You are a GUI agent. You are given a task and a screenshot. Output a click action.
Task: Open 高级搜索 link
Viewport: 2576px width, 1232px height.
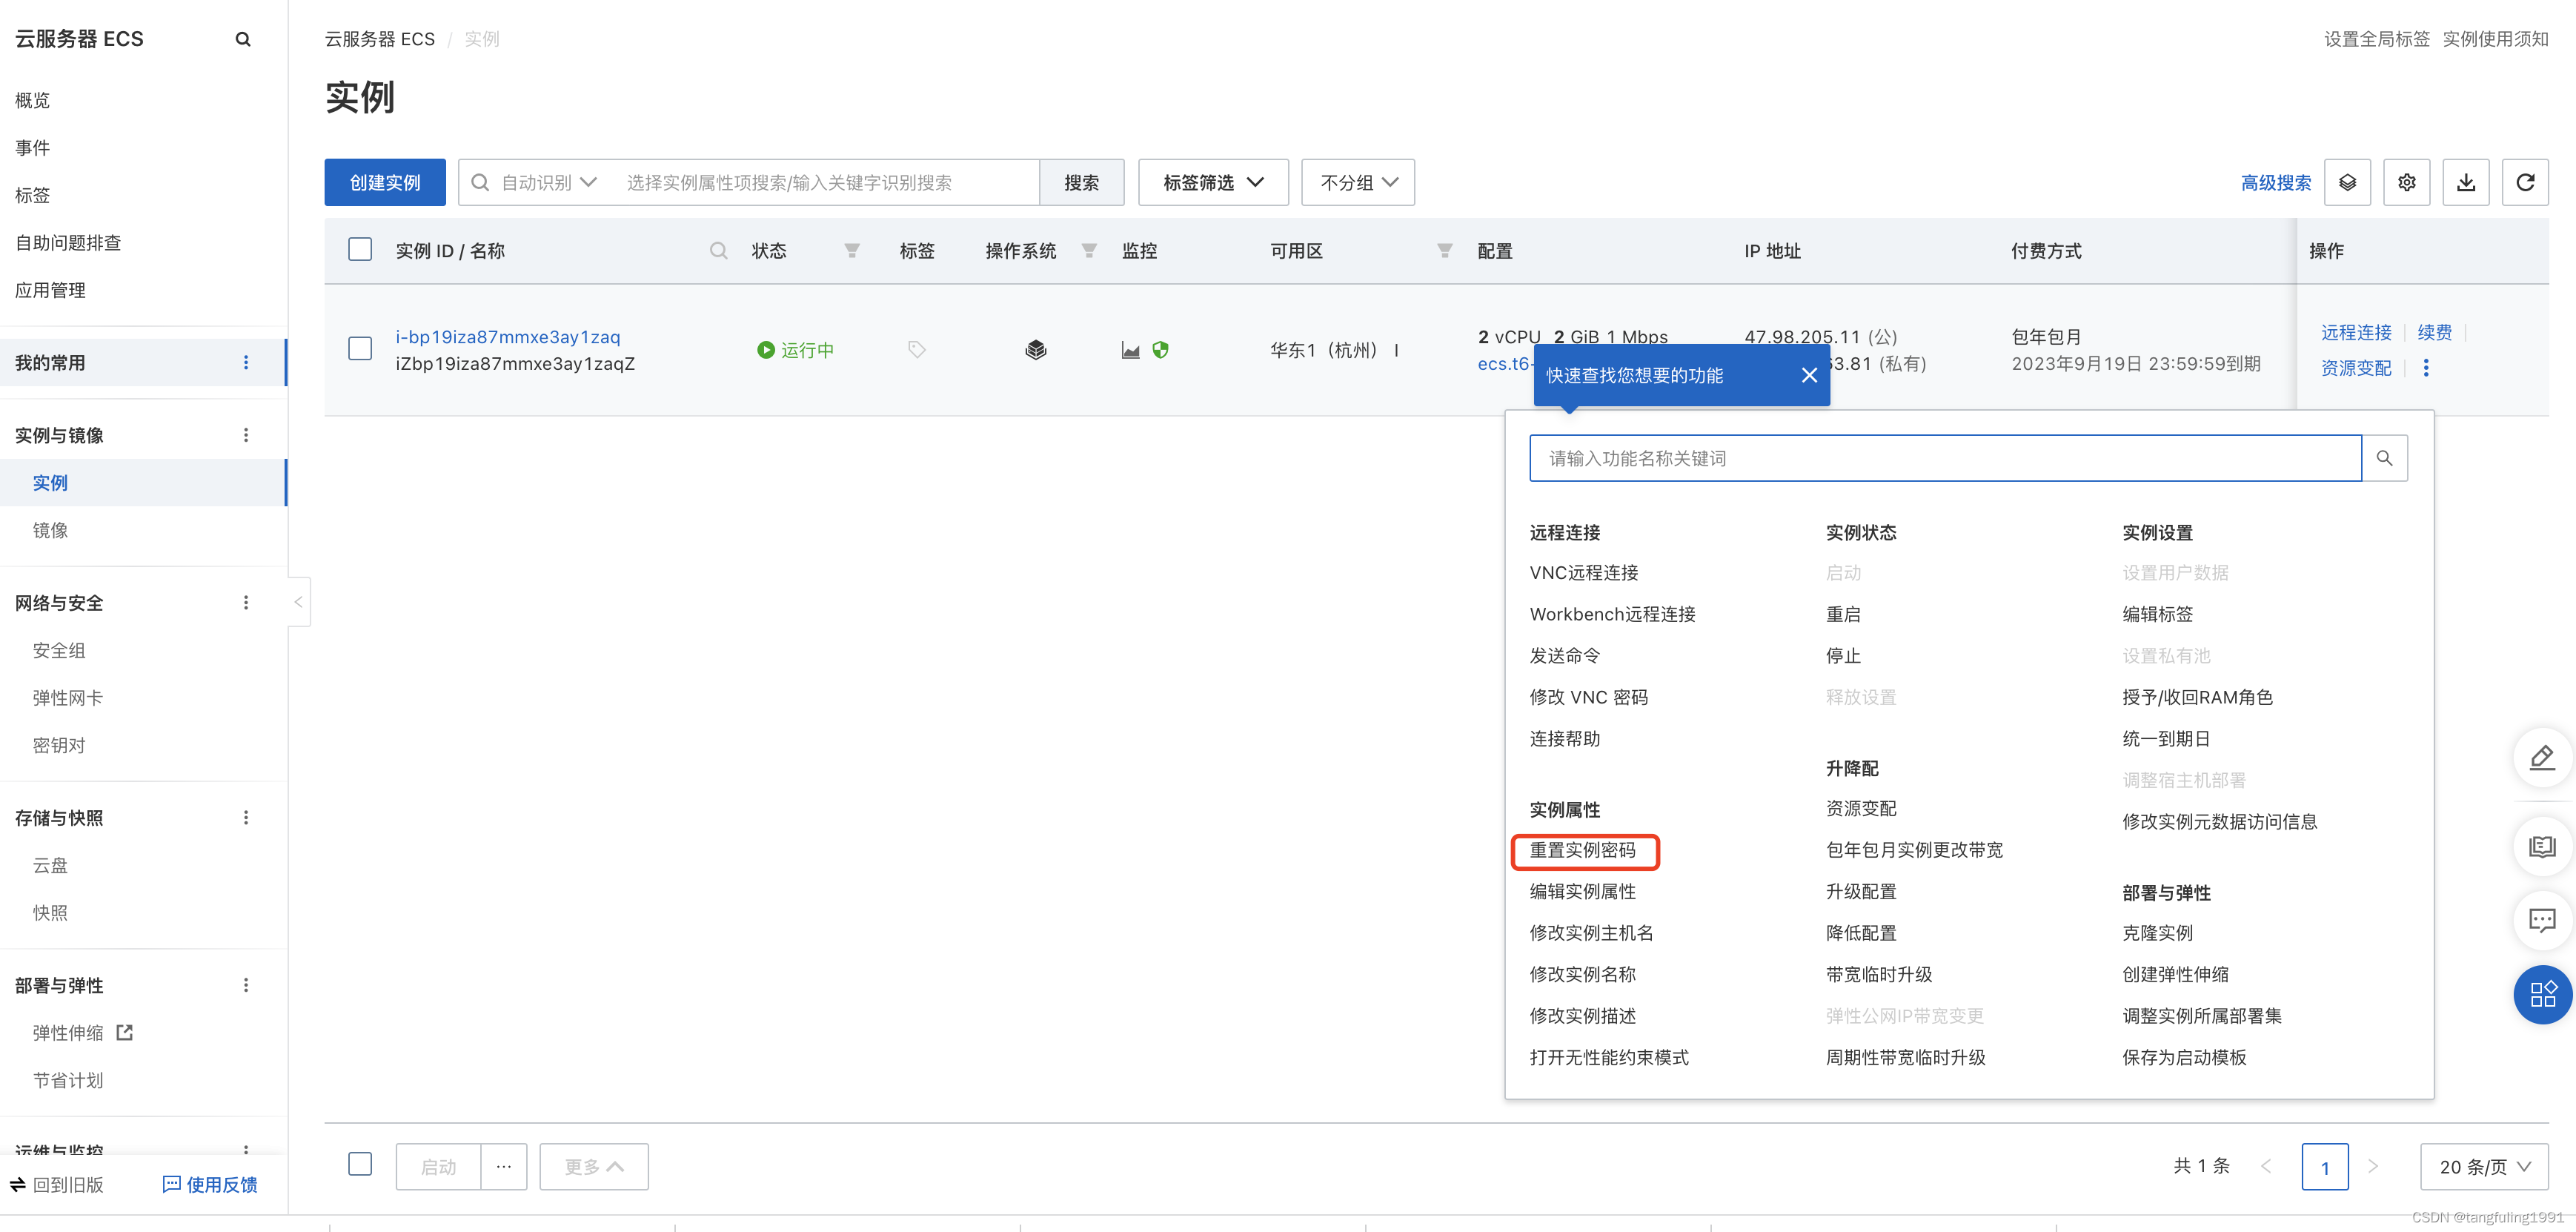click(2276, 182)
